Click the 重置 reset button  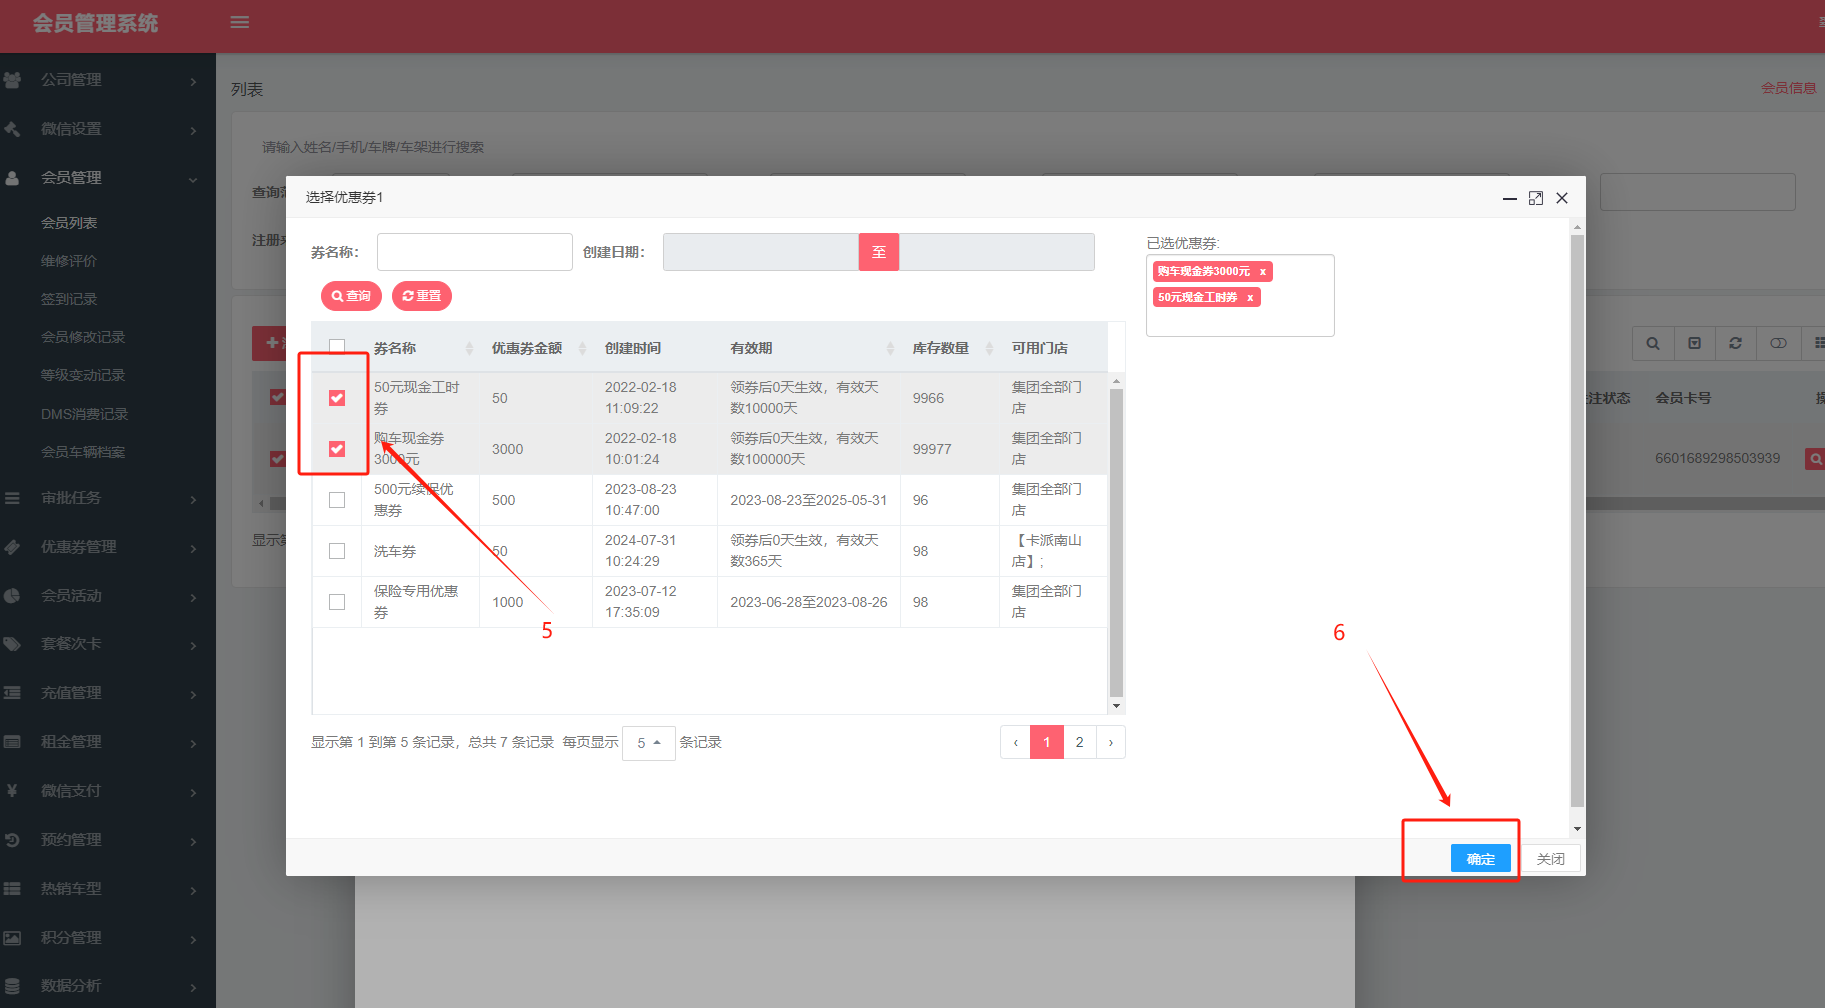(422, 296)
